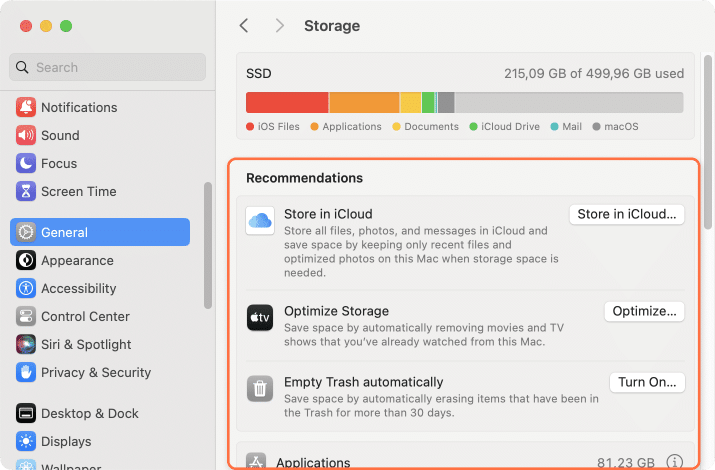
Task: Click the Displays sun icon
Action: (26, 441)
